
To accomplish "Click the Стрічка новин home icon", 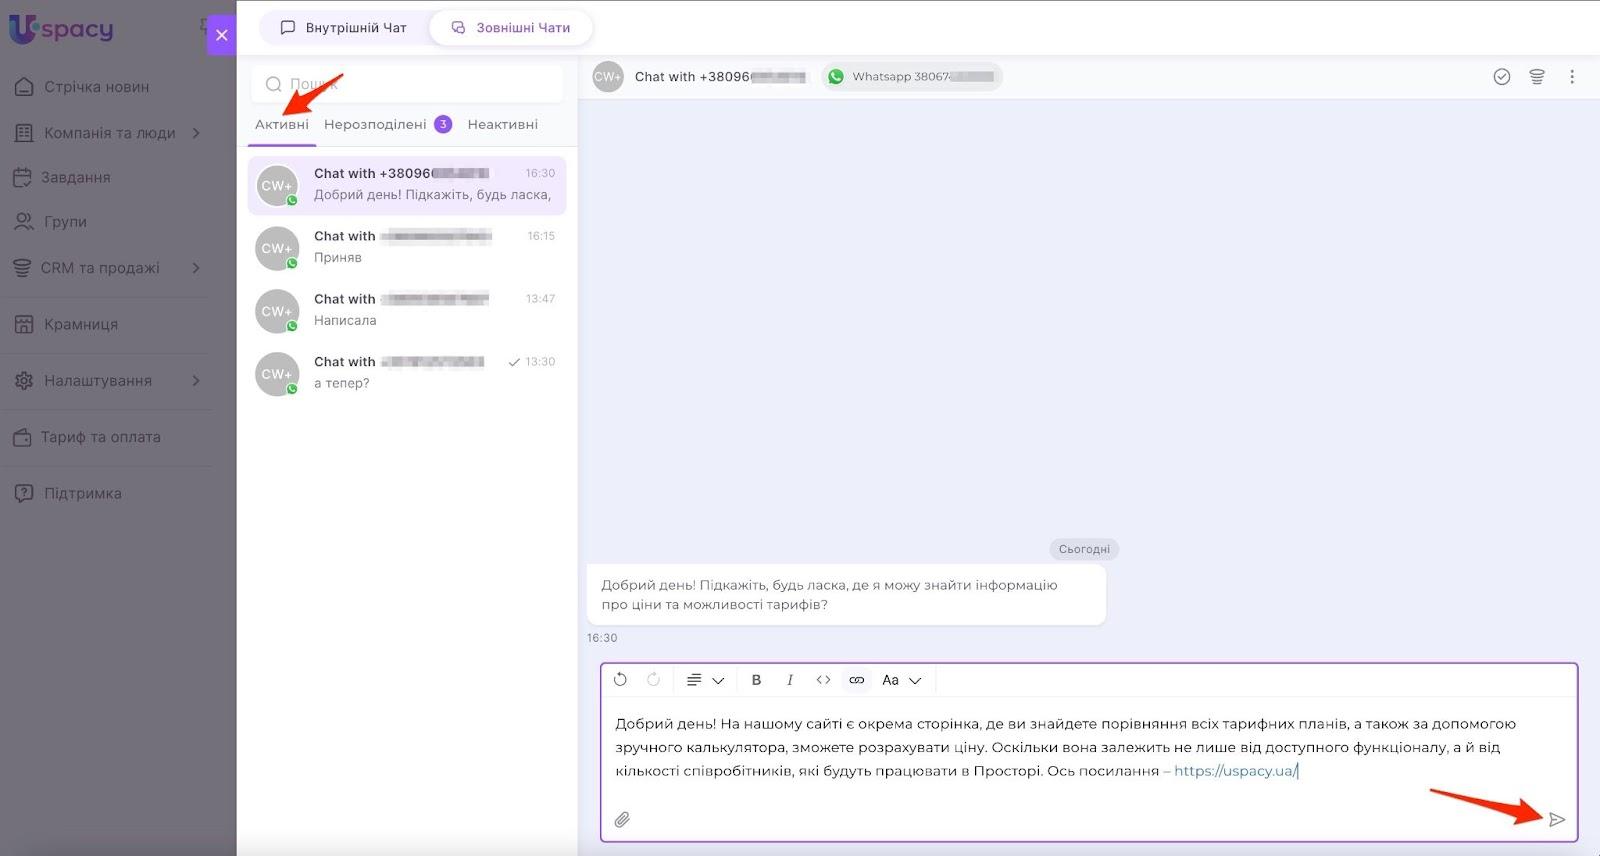I will tap(24, 87).
